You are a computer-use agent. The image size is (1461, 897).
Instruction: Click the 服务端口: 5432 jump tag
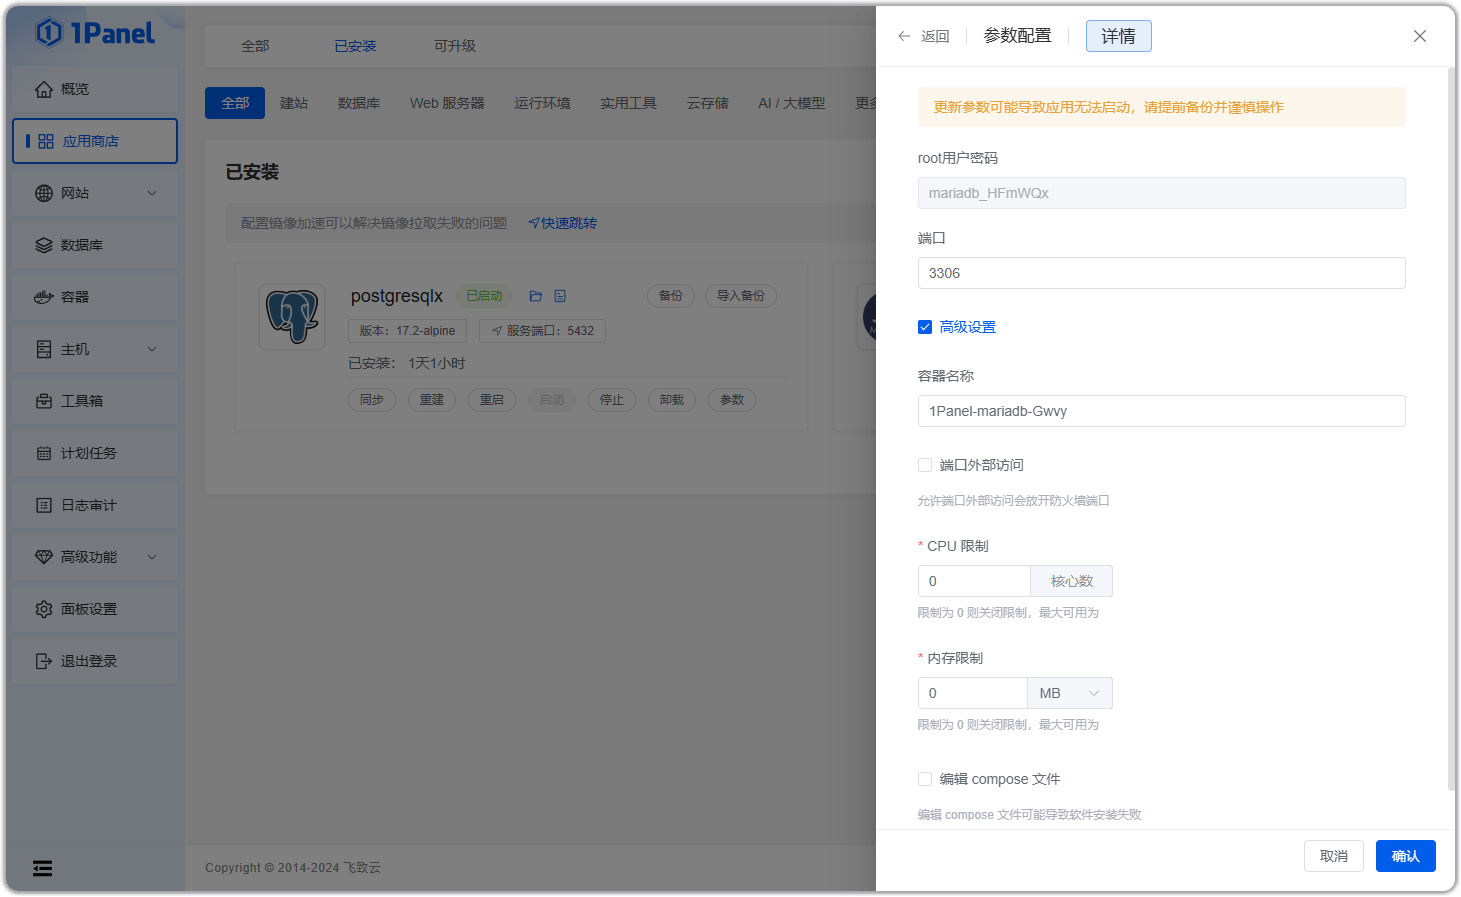[x=542, y=331]
